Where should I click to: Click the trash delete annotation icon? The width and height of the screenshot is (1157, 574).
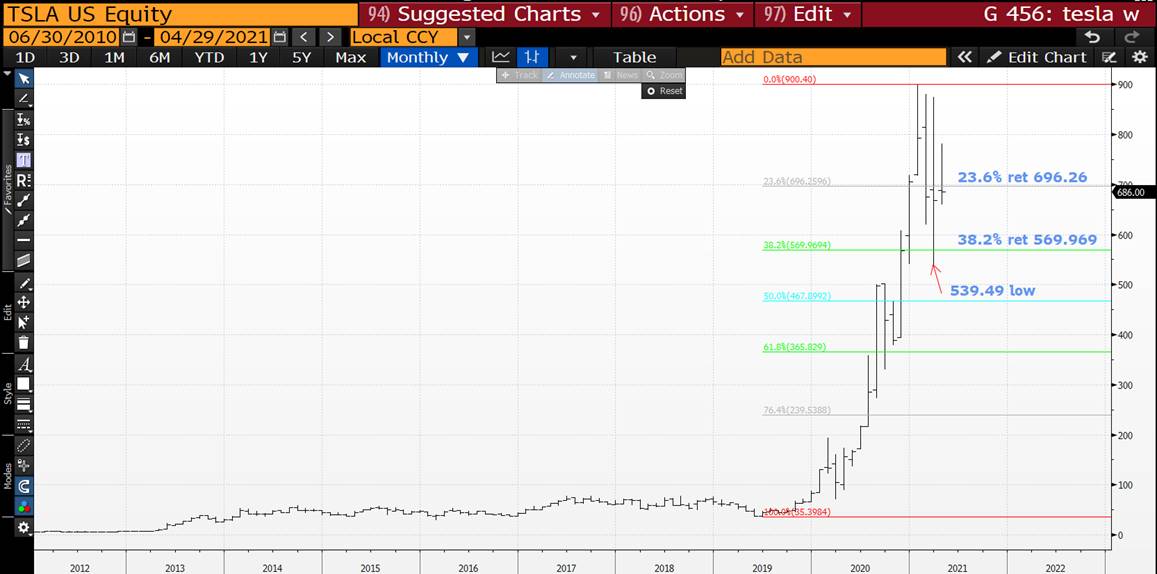click(x=24, y=342)
